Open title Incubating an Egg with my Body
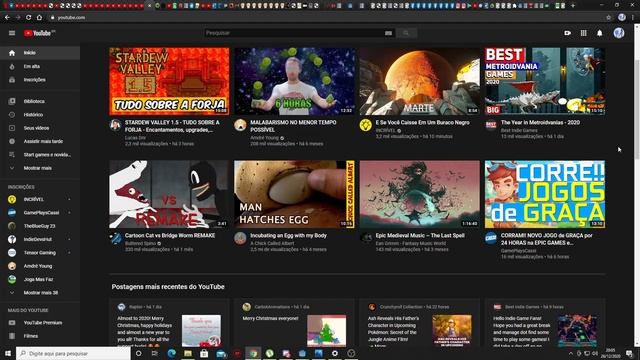The height and width of the screenshot is (360, 640). (x=288, y=236)
